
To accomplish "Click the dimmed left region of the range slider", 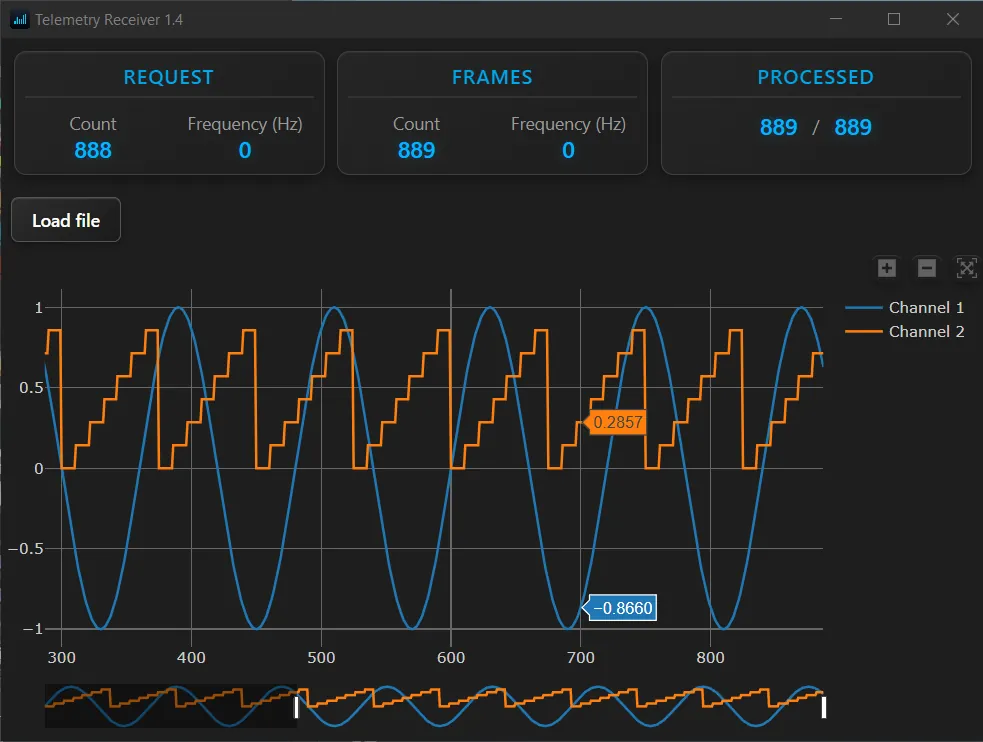I will tap(170, 706).
